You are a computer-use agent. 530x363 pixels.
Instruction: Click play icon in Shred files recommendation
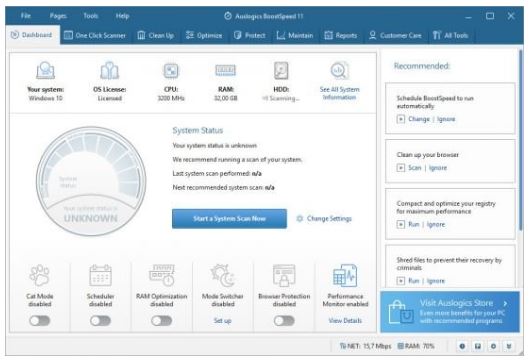coord(401,281)
